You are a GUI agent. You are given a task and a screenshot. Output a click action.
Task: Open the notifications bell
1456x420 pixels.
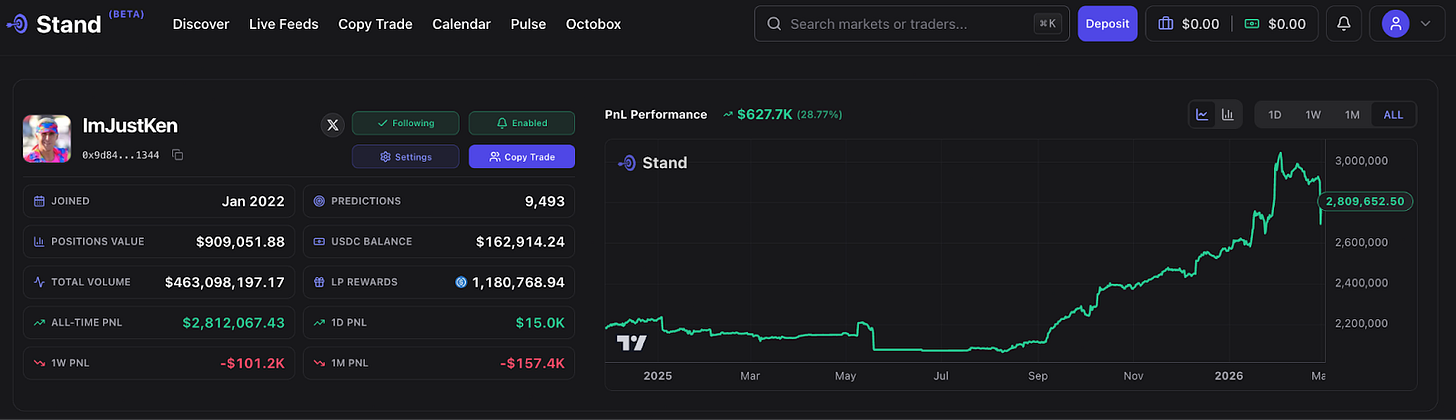[x=1344, y=24]
